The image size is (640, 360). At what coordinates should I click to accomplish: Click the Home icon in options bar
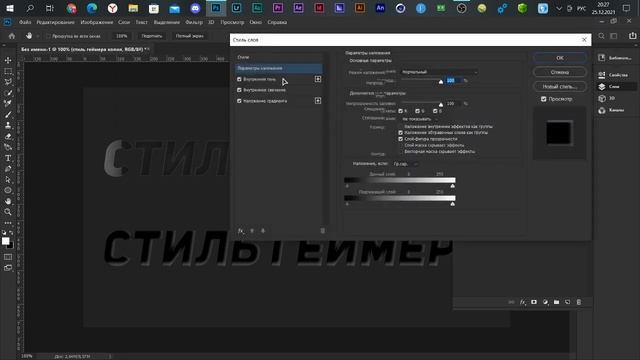coord(12,36)
